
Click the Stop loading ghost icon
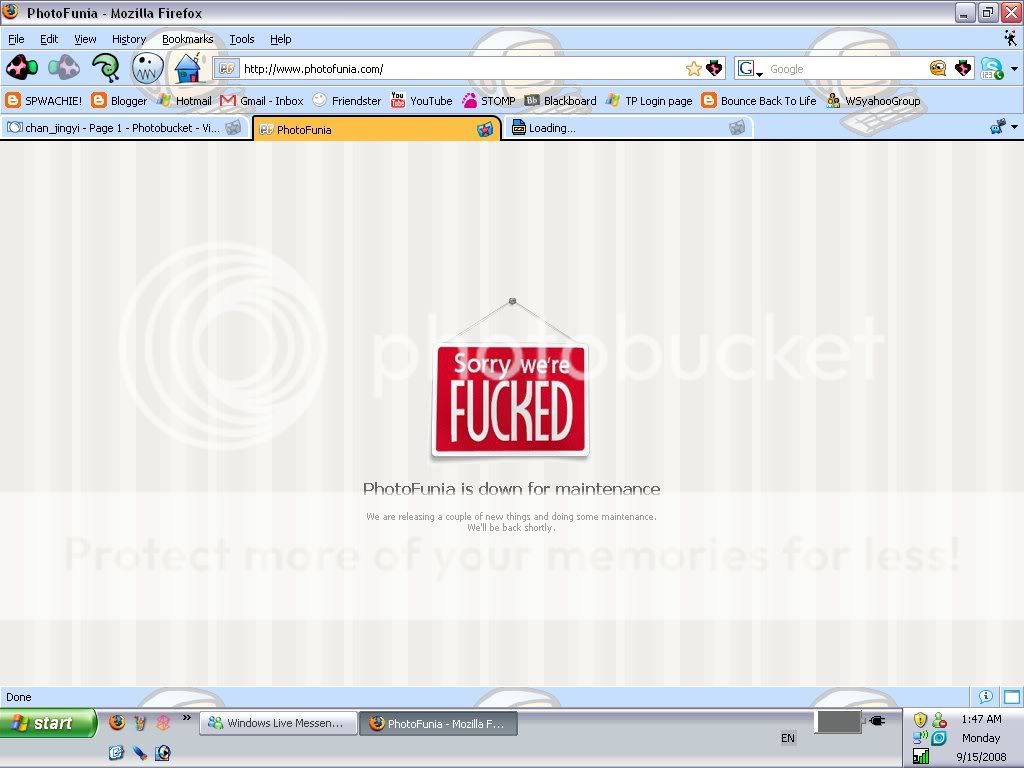(x=147, y=67)
